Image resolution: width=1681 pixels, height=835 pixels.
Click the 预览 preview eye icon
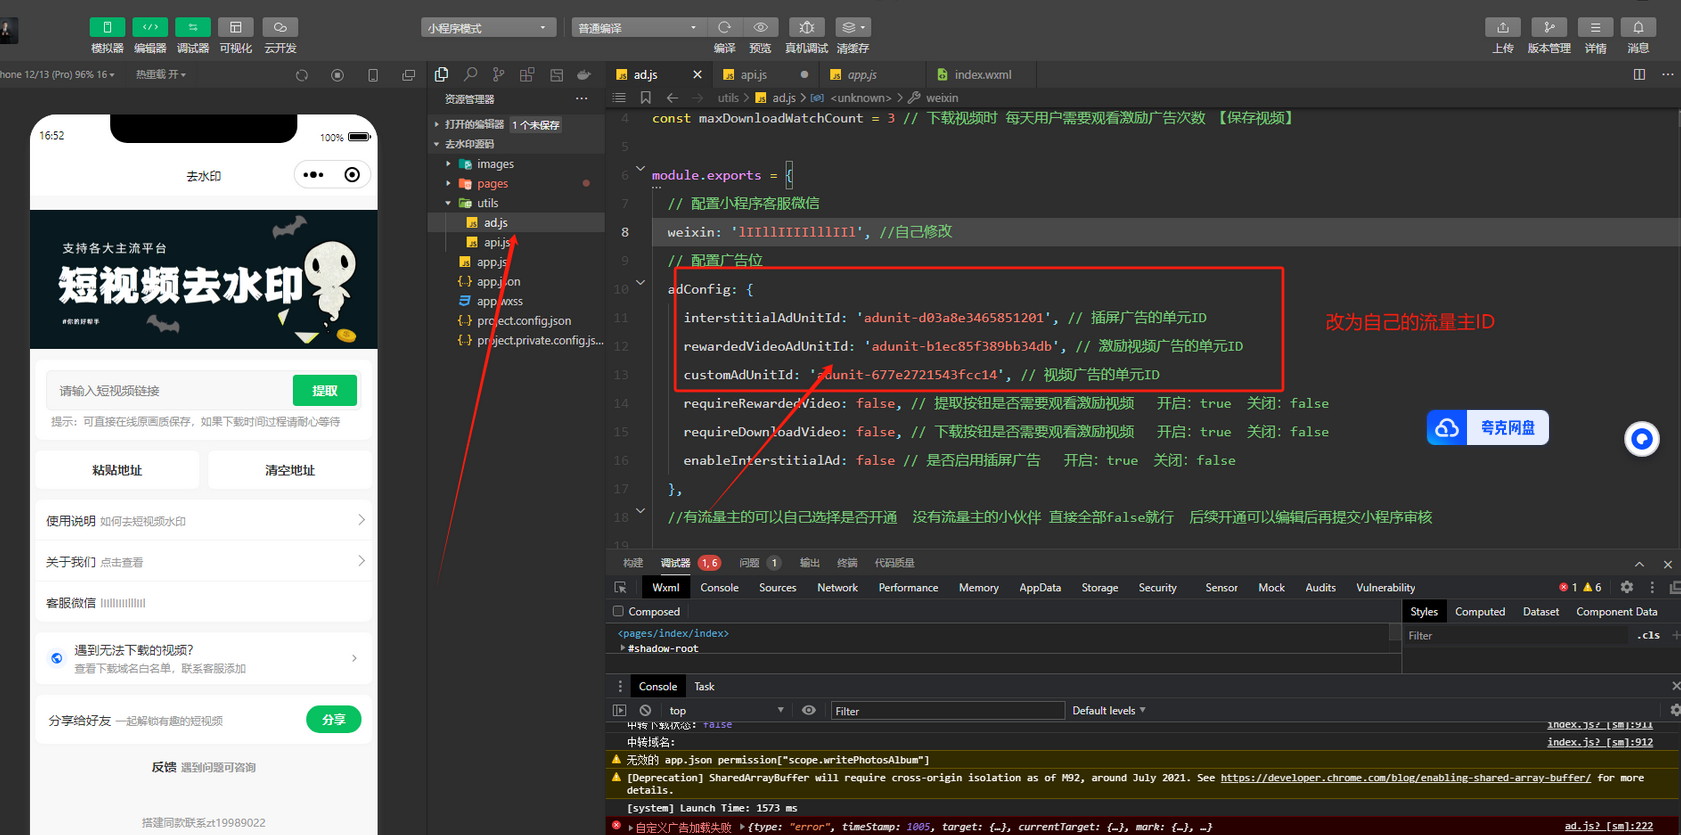coord(761,27)
